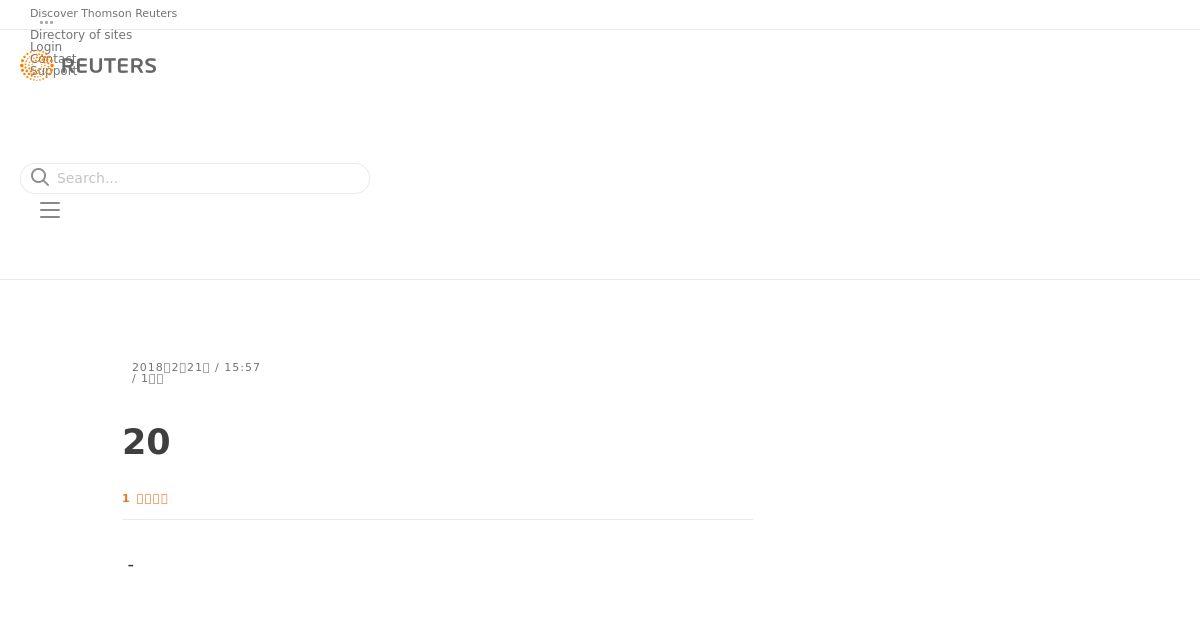1200x630 pixels.
Task: Go to the Login link
Action: (46, 47)
